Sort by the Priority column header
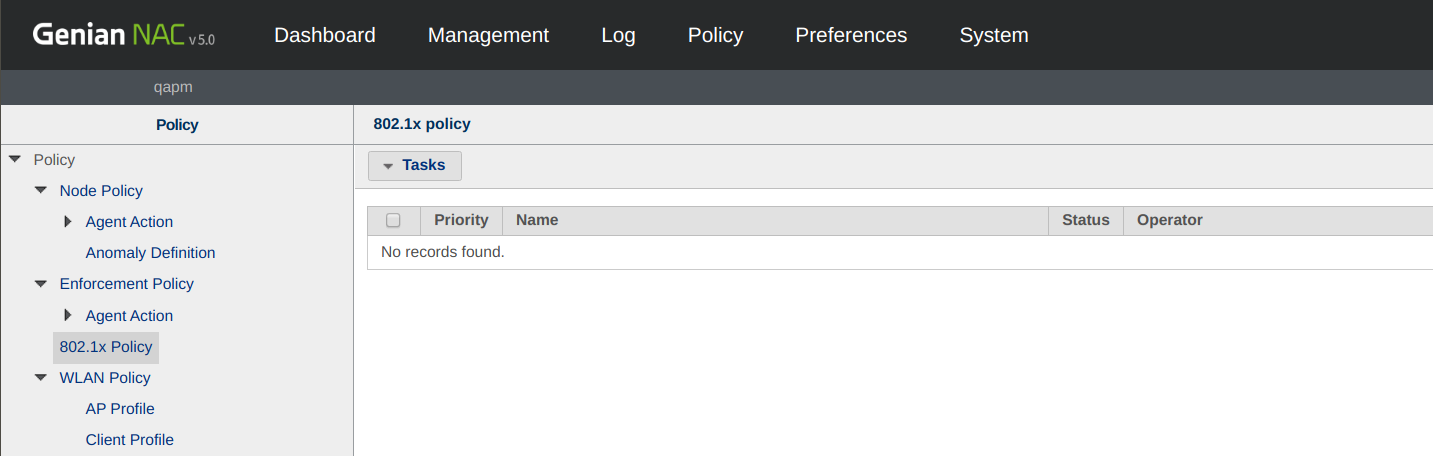 [461, 220]
